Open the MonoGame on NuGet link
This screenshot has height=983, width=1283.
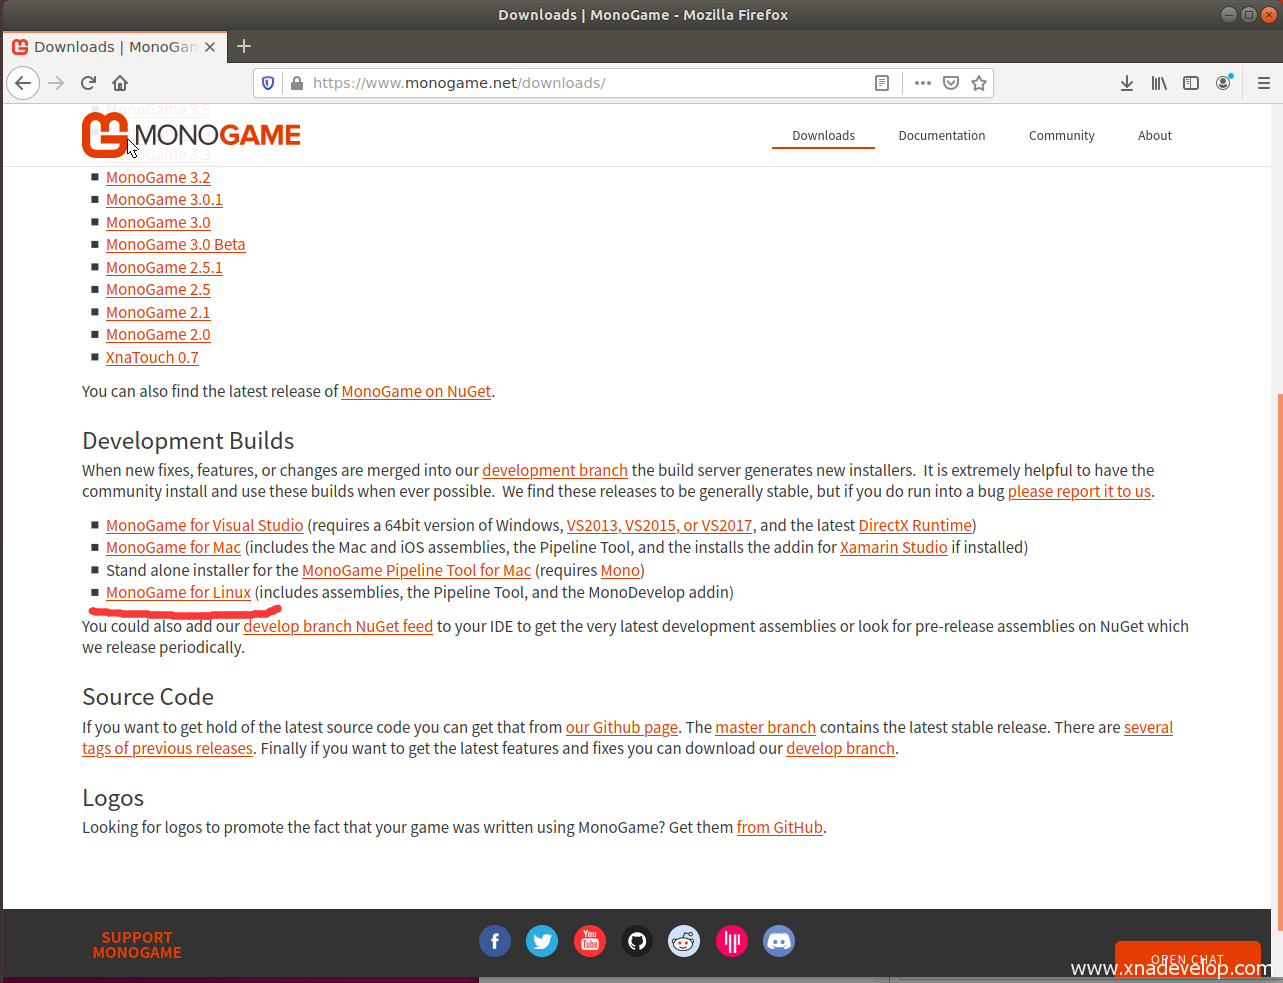coord(416,392)
